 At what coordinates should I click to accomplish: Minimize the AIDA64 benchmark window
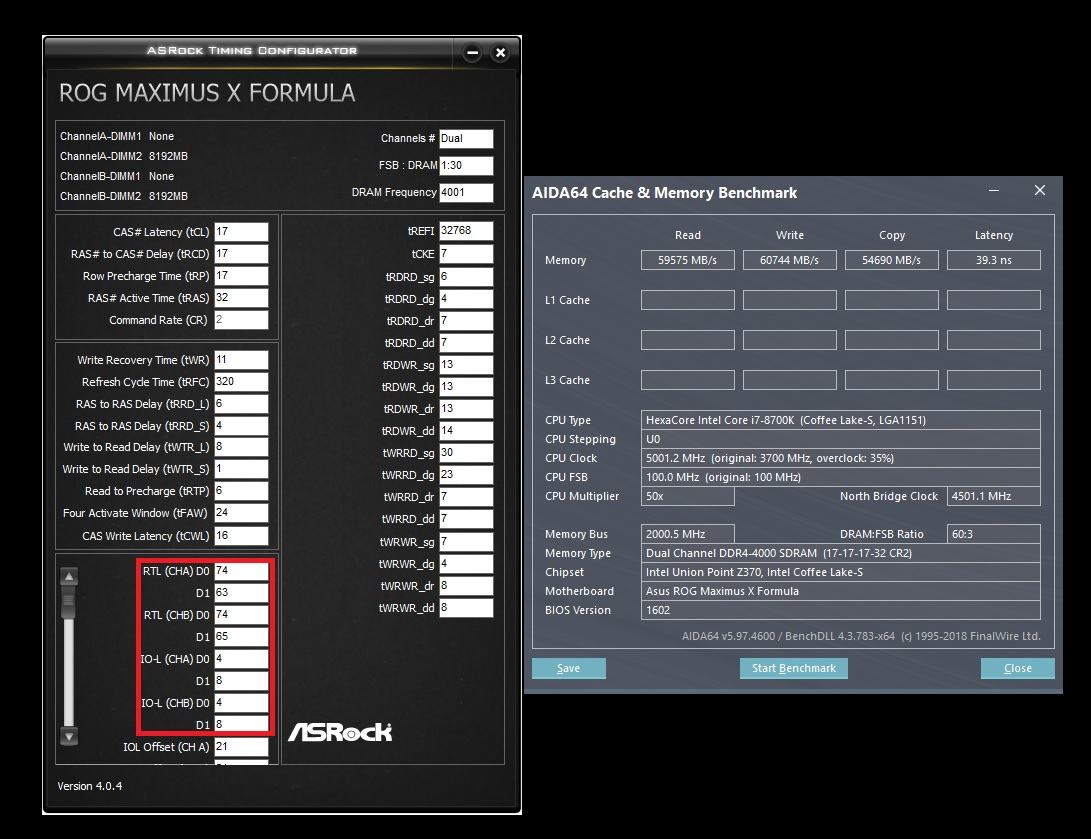pos(994,190)
